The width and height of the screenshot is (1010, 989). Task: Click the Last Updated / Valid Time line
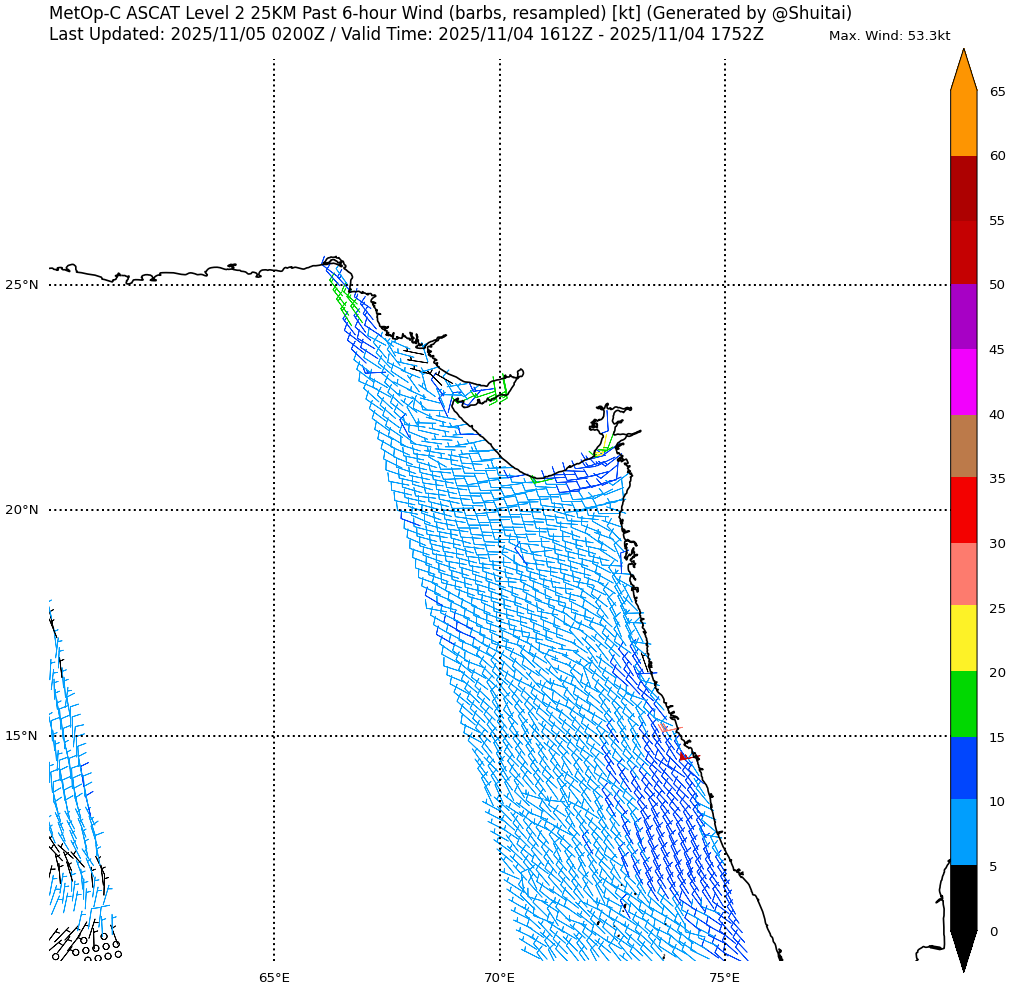point(406,34)
